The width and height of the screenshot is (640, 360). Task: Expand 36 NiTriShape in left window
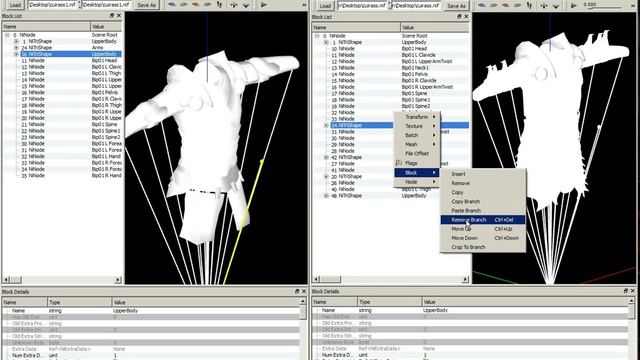[x=16, y=54]
